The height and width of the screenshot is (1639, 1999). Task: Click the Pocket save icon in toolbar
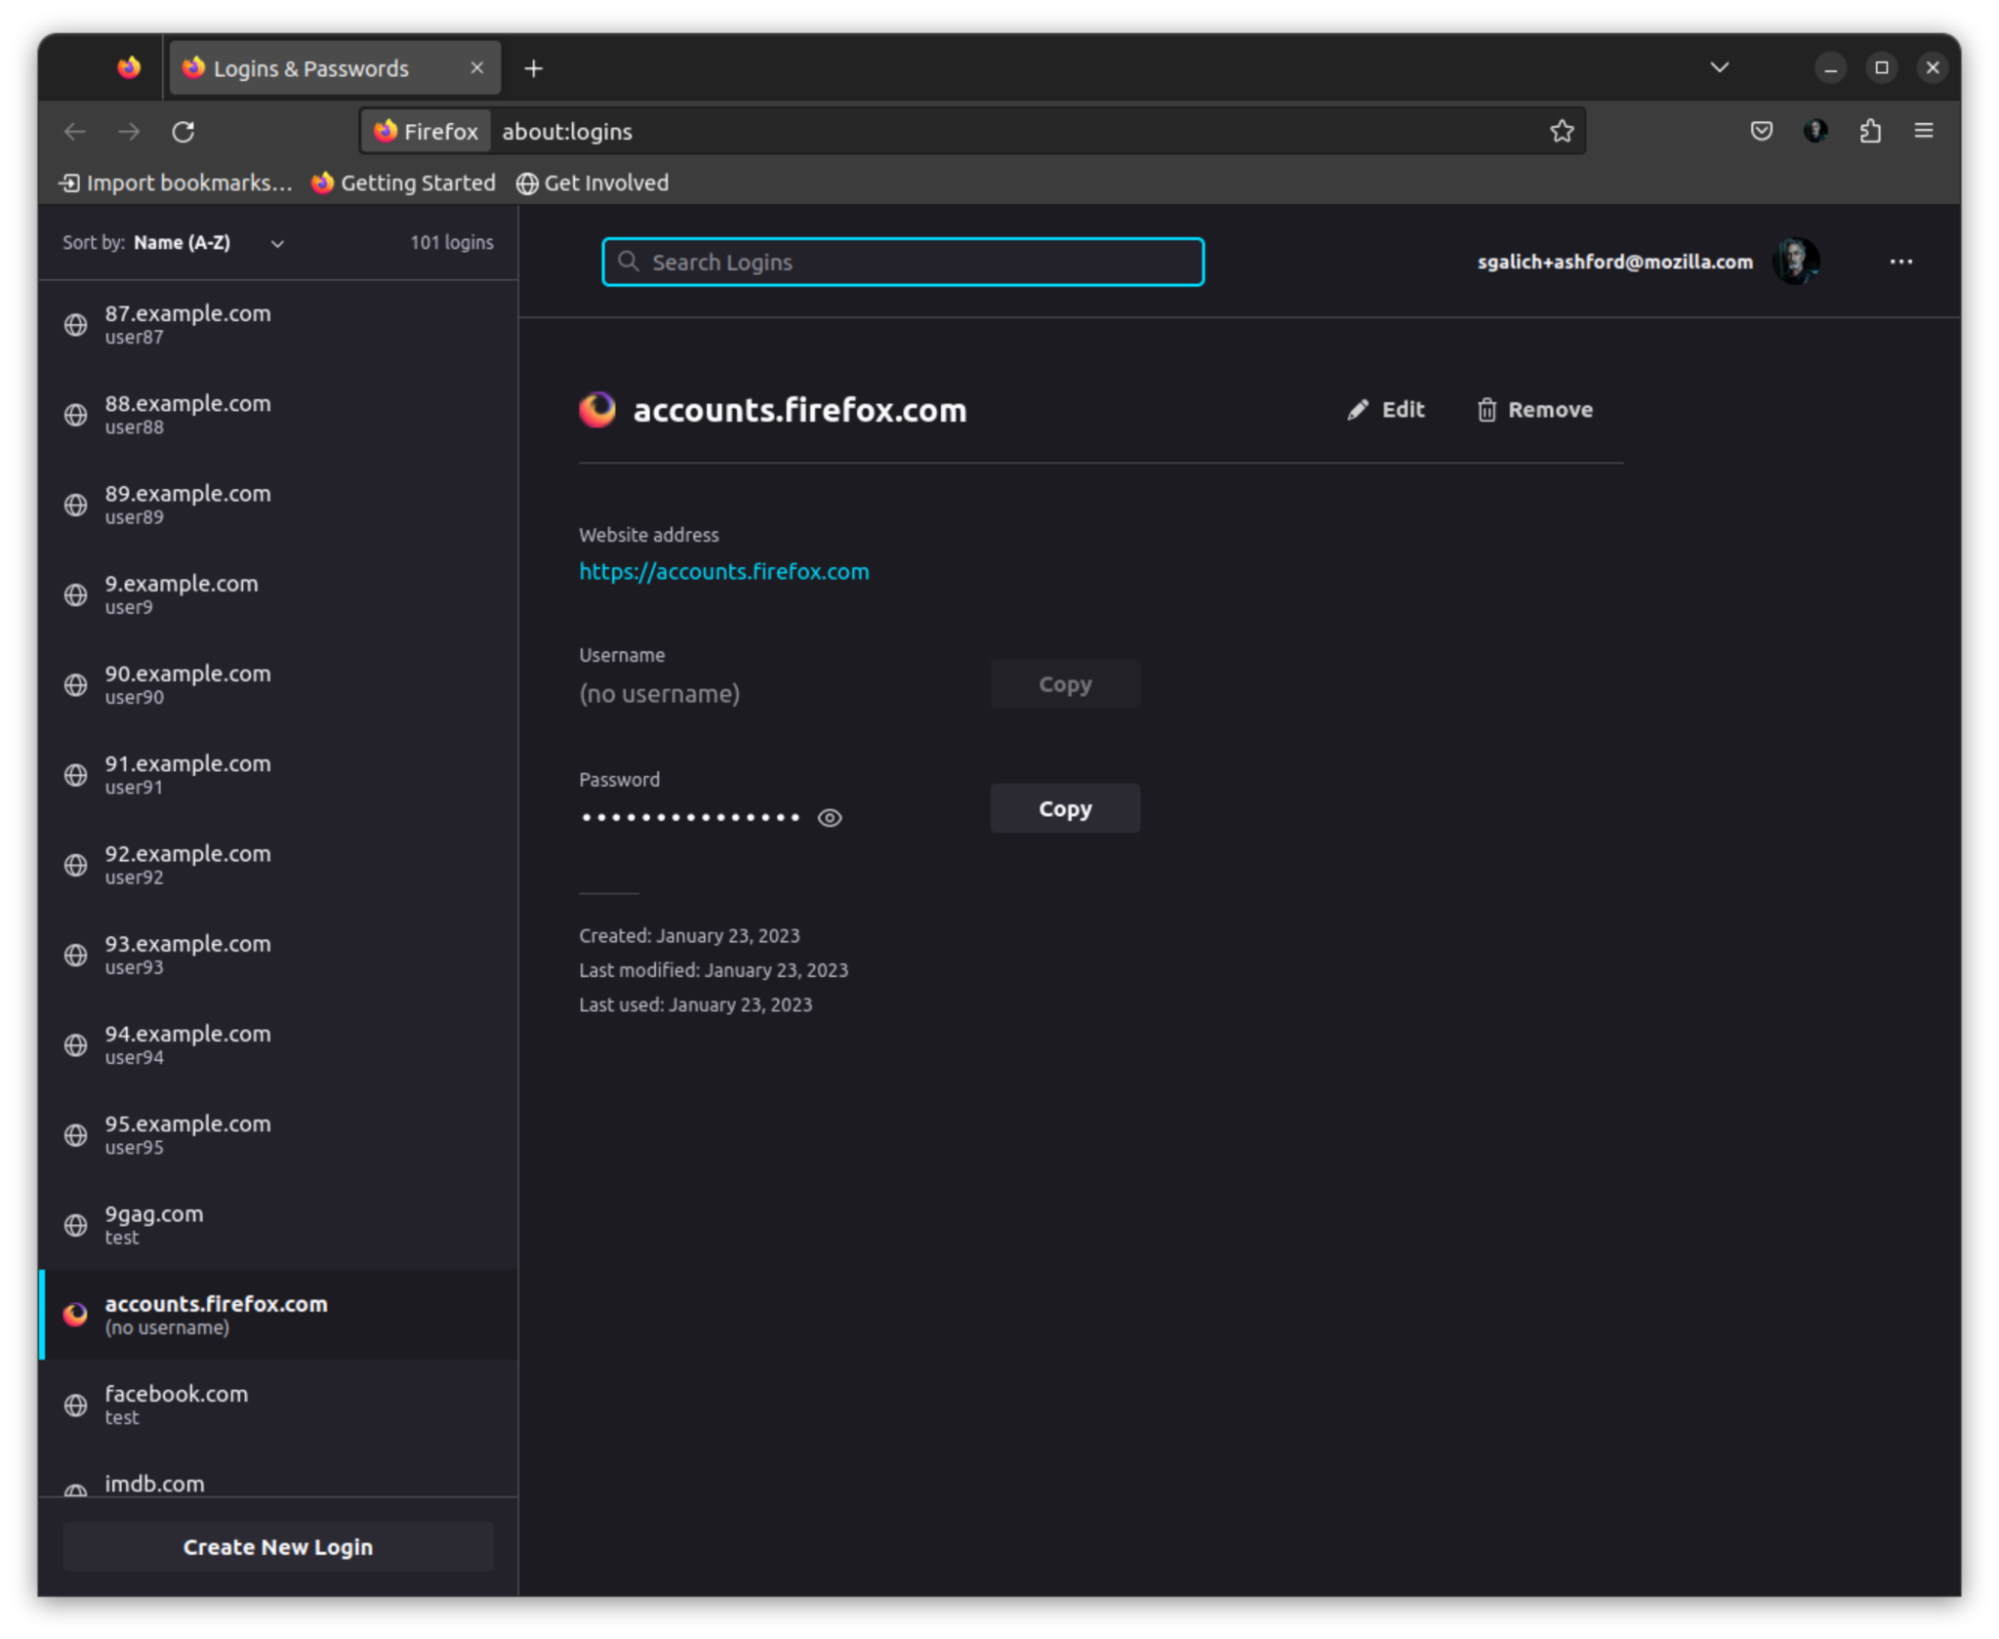[1761, 131]
